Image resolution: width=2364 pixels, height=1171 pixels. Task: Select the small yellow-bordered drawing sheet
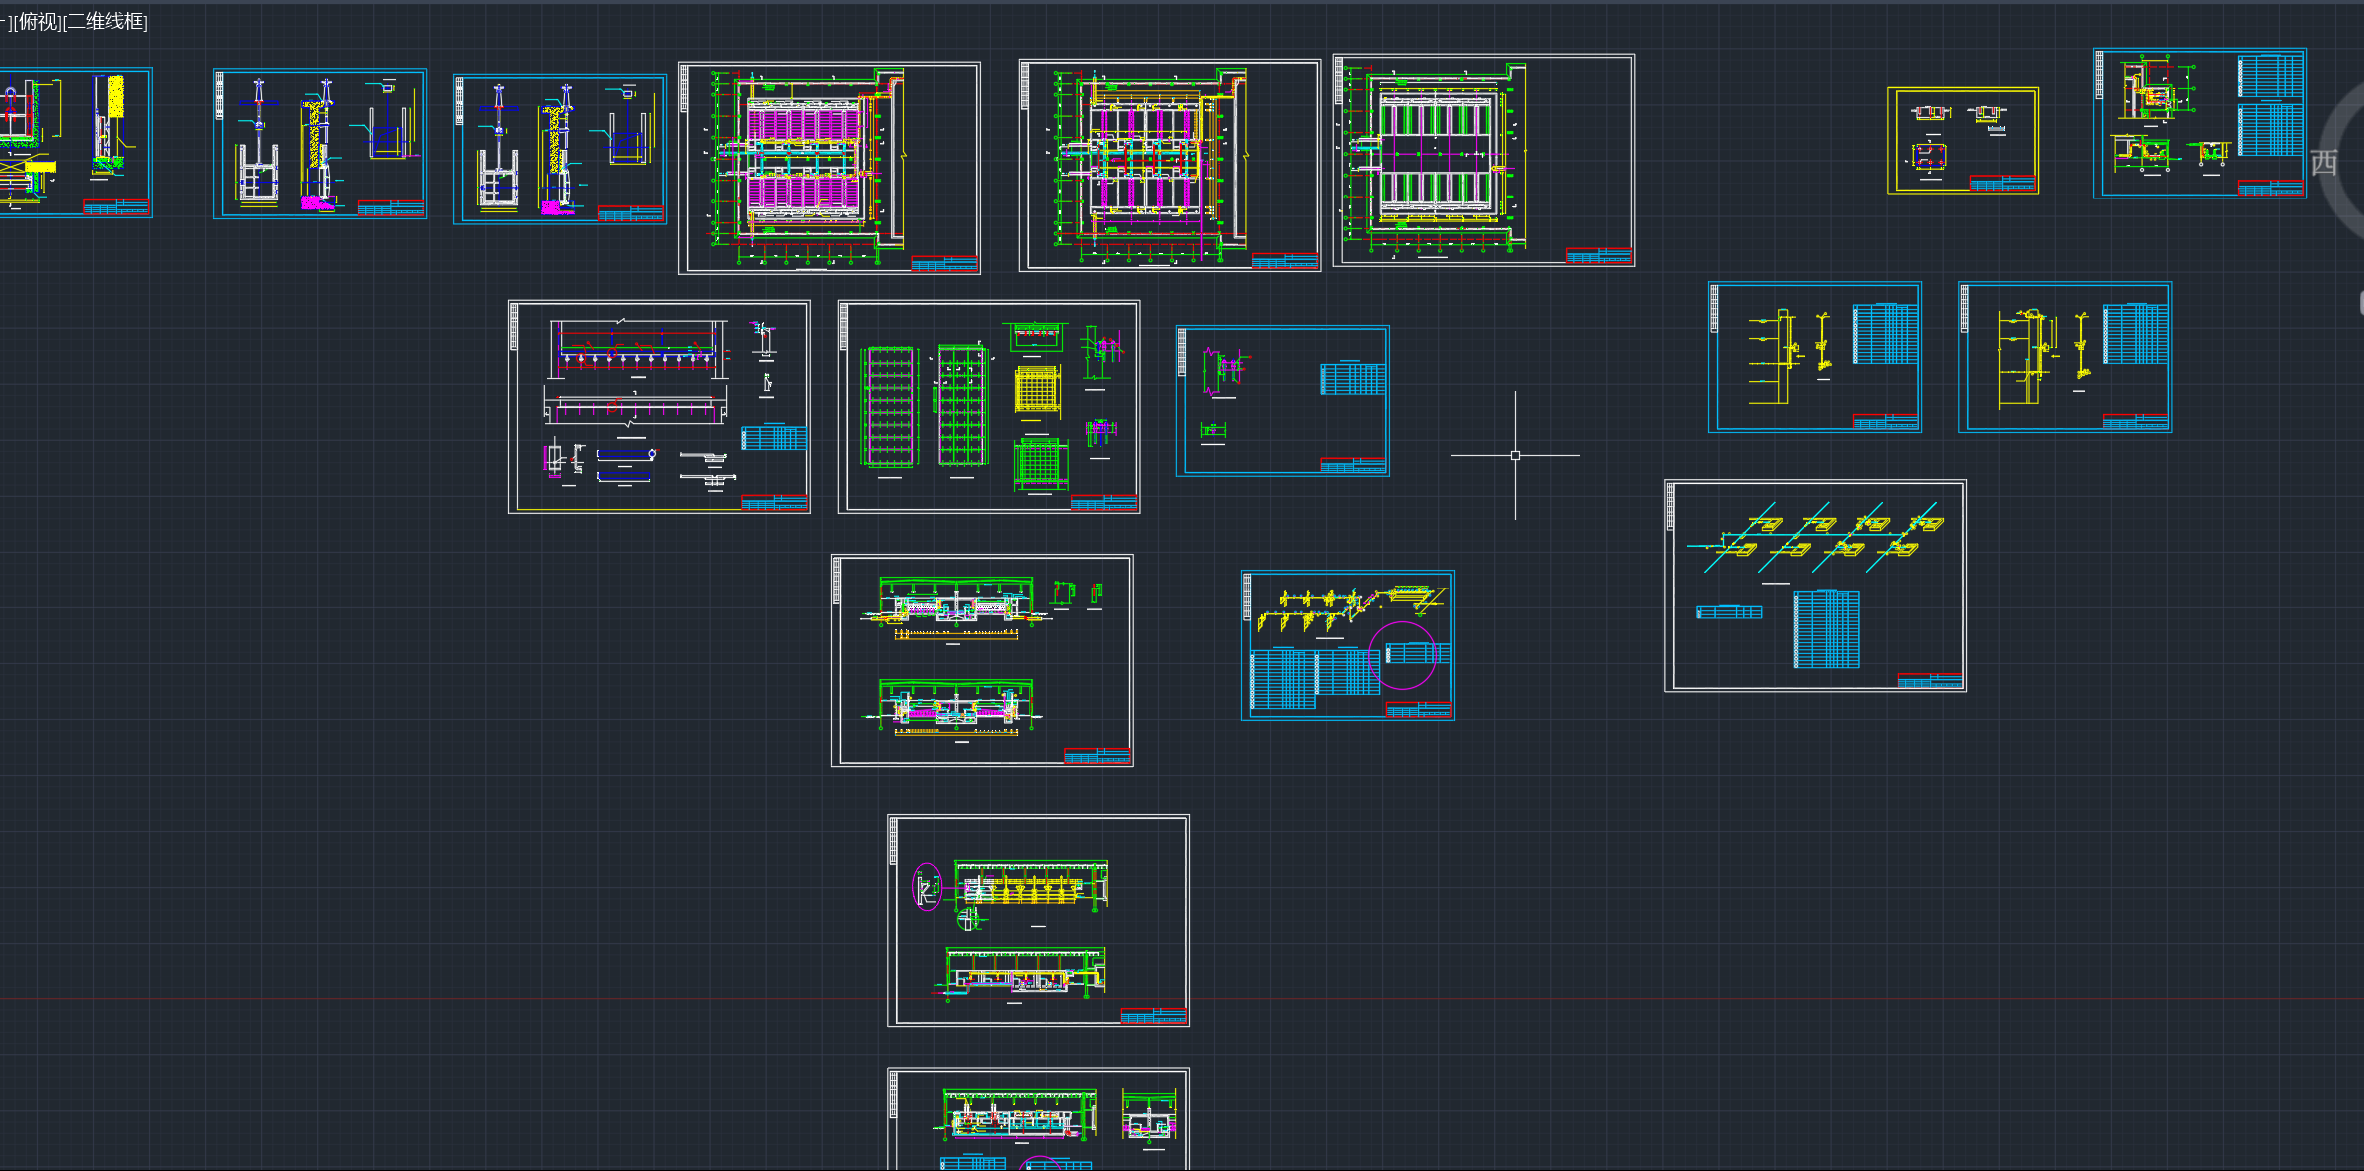pyautogui.click(x=1963, y=141)
